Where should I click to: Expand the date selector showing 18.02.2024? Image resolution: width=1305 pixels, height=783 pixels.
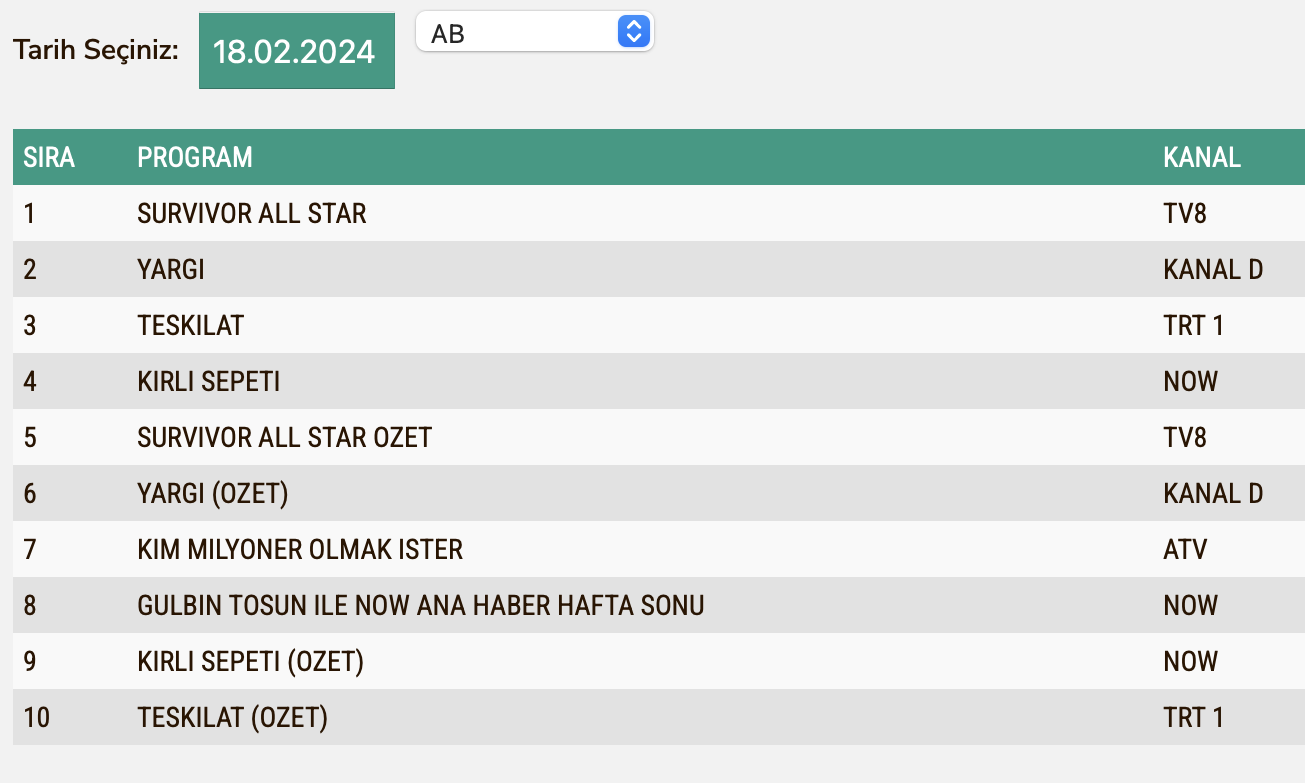click(x=296, y=51)
